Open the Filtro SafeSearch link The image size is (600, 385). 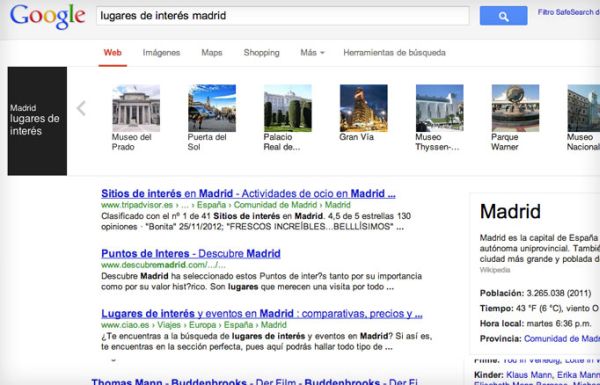click(569, 12)
